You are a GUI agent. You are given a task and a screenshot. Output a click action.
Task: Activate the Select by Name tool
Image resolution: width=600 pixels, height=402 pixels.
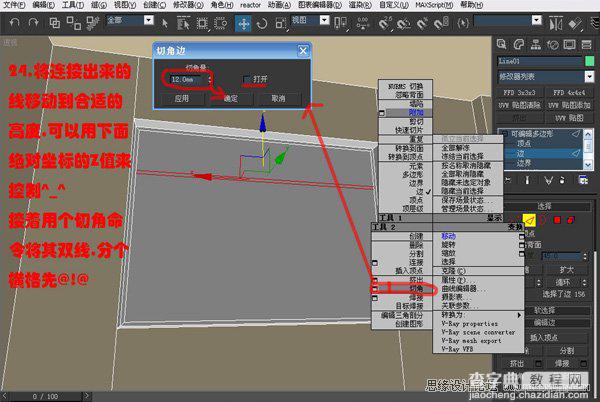point(183,23)
